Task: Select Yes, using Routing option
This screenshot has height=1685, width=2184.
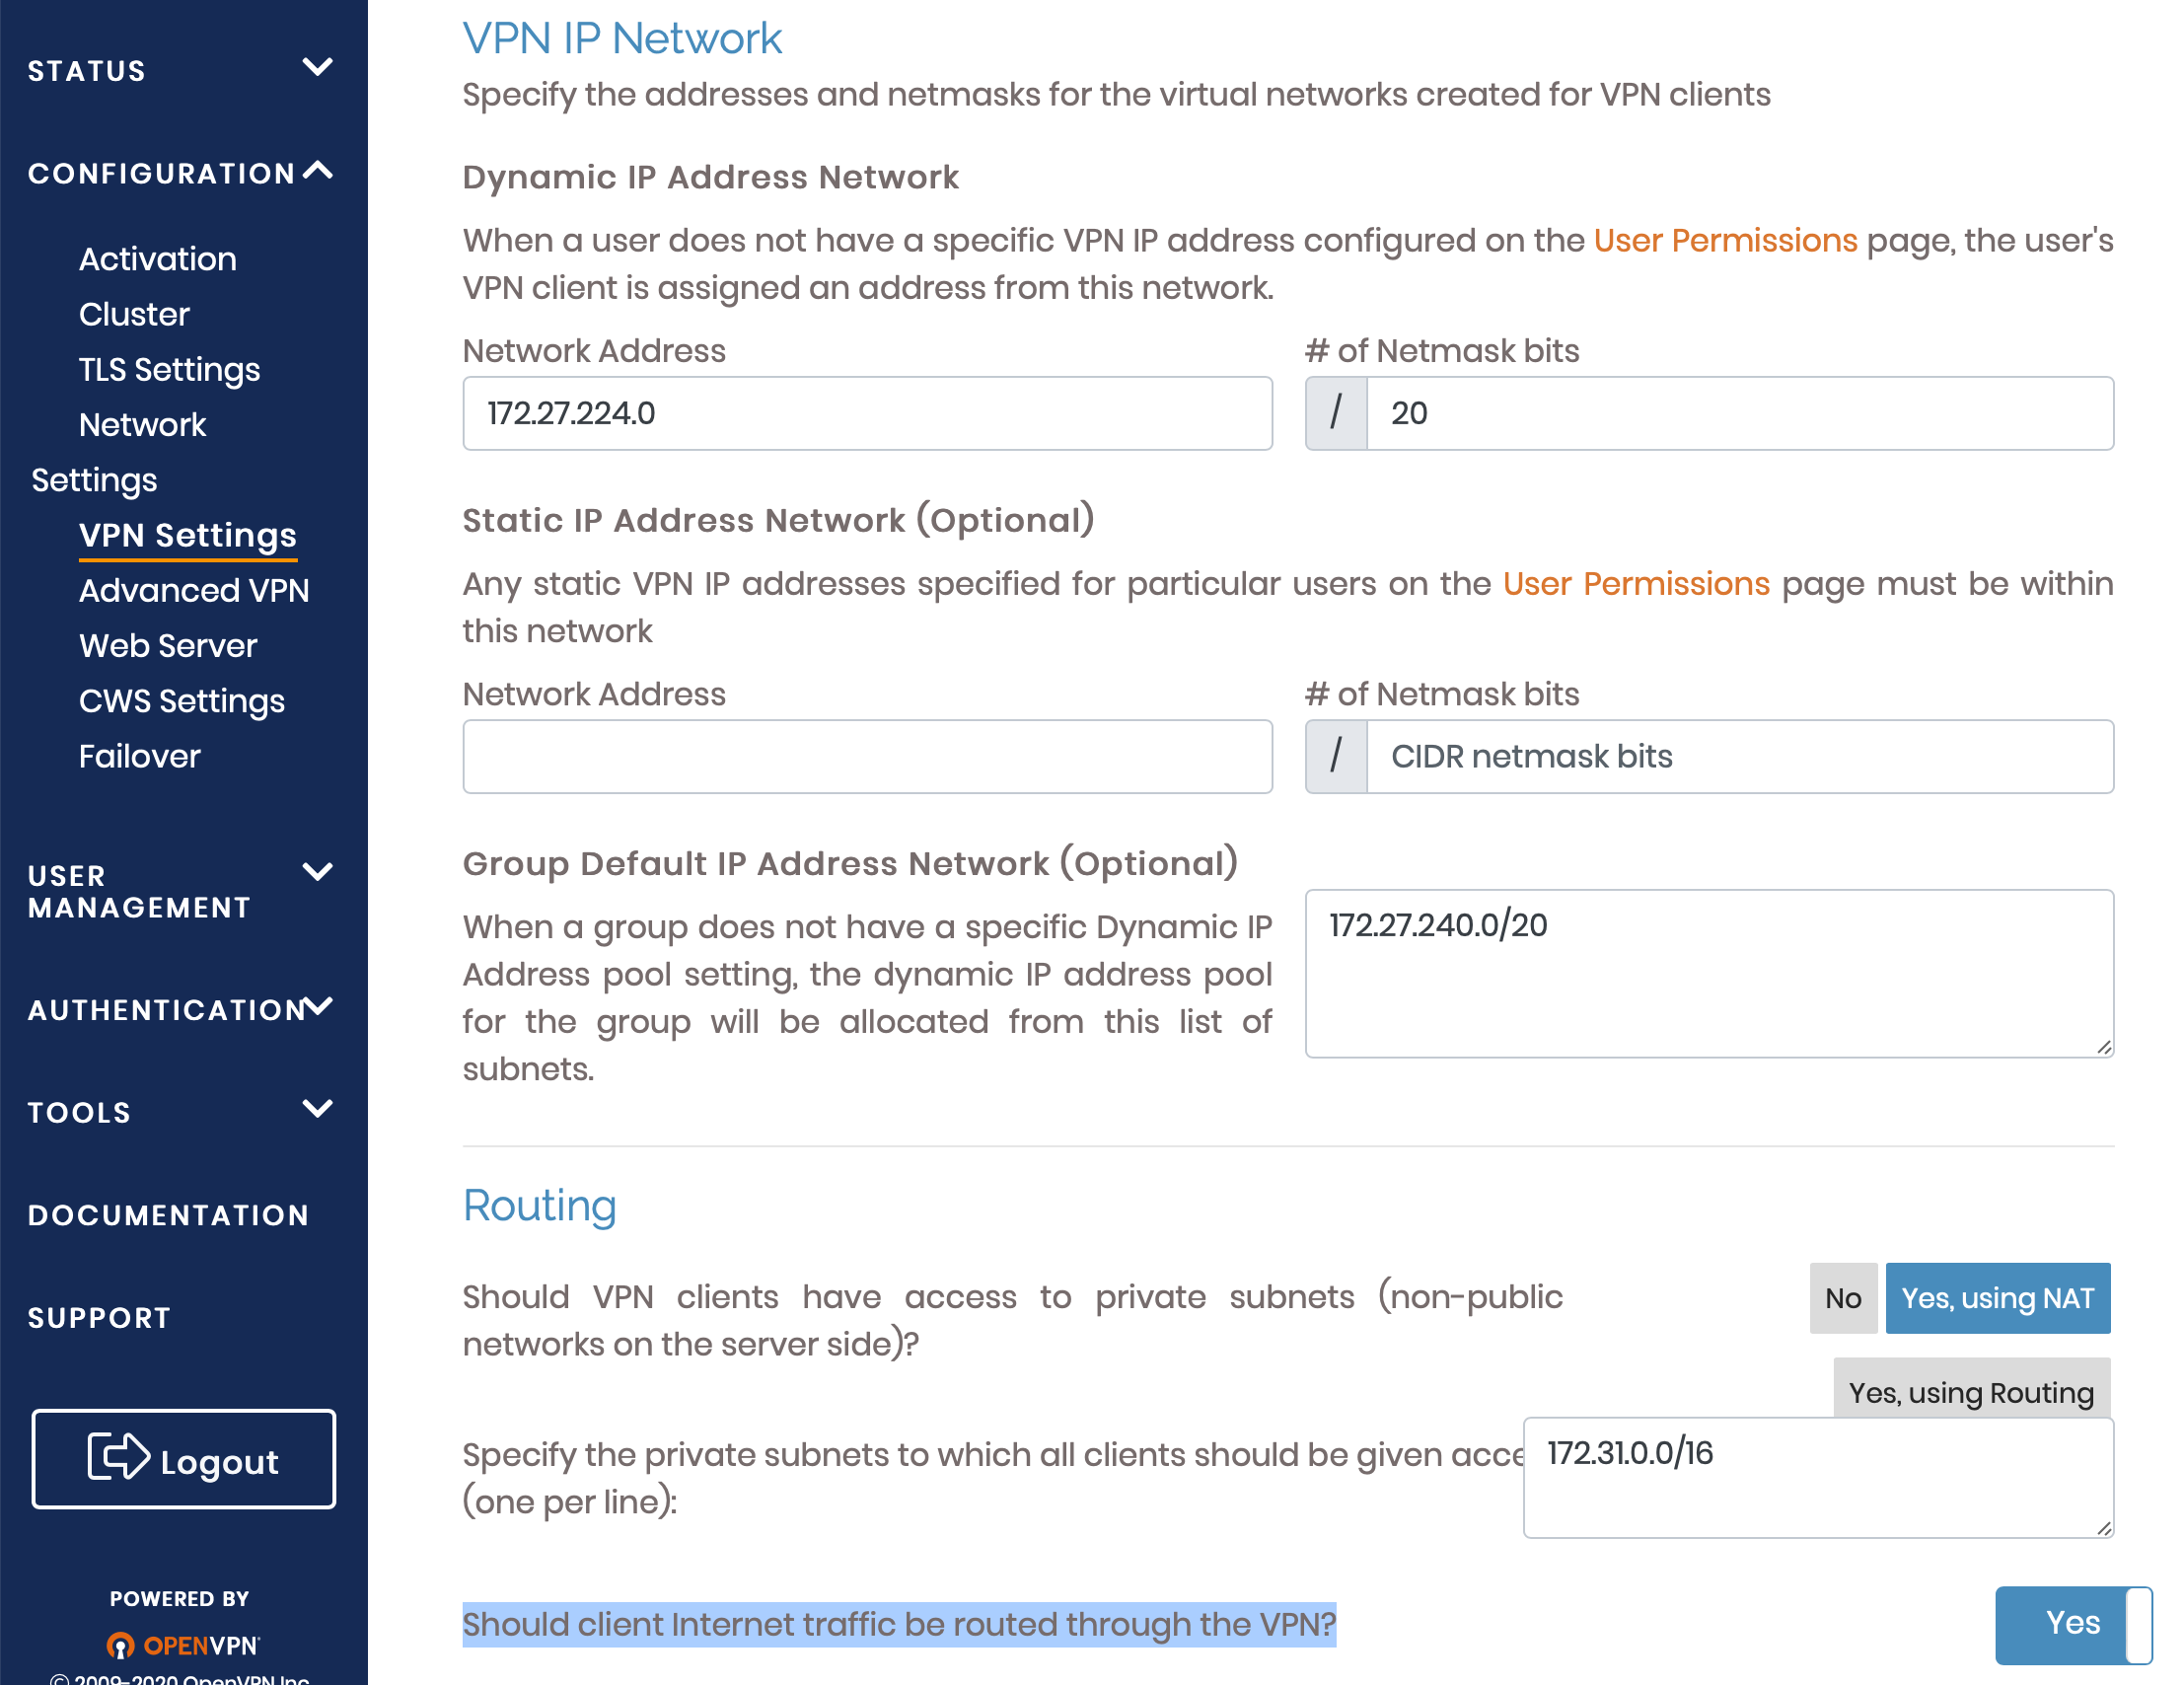Action: point(1970,1391)
